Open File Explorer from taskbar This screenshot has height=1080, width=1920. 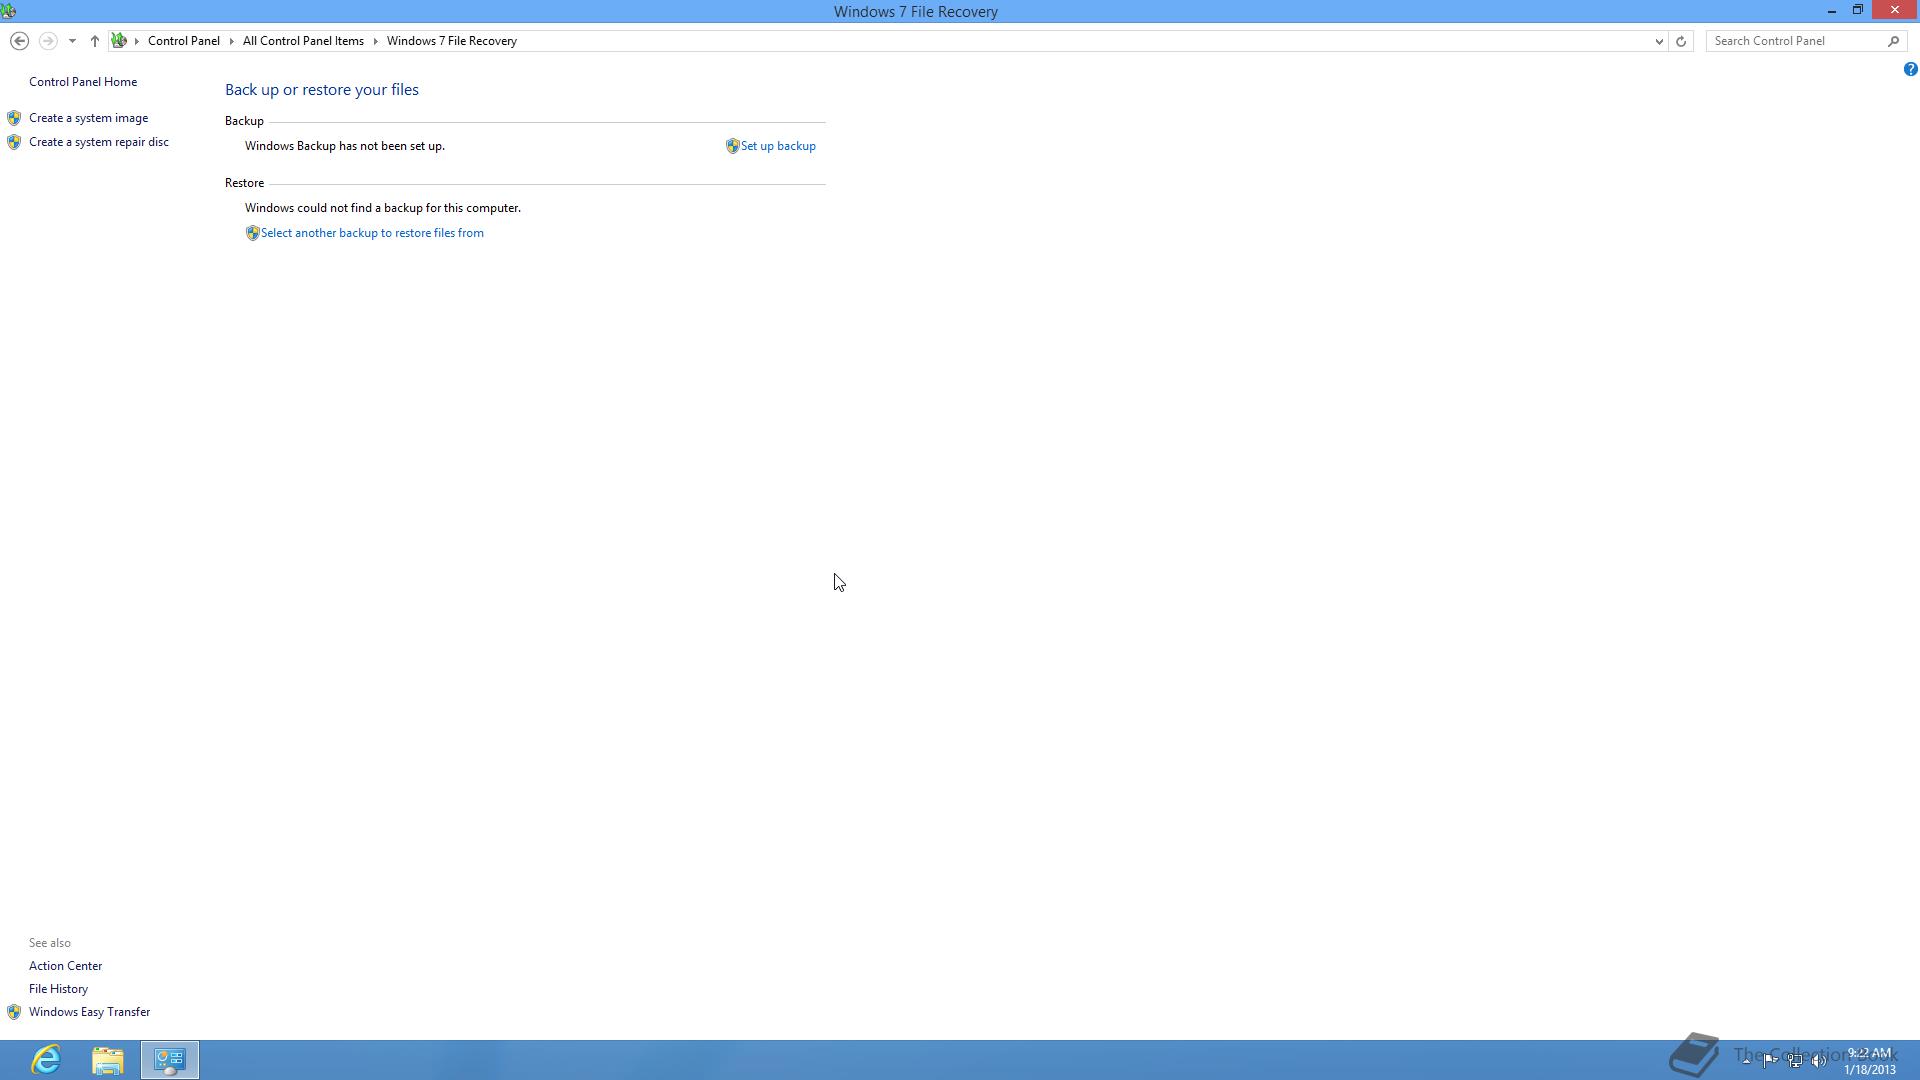[x=108, y=1060]
